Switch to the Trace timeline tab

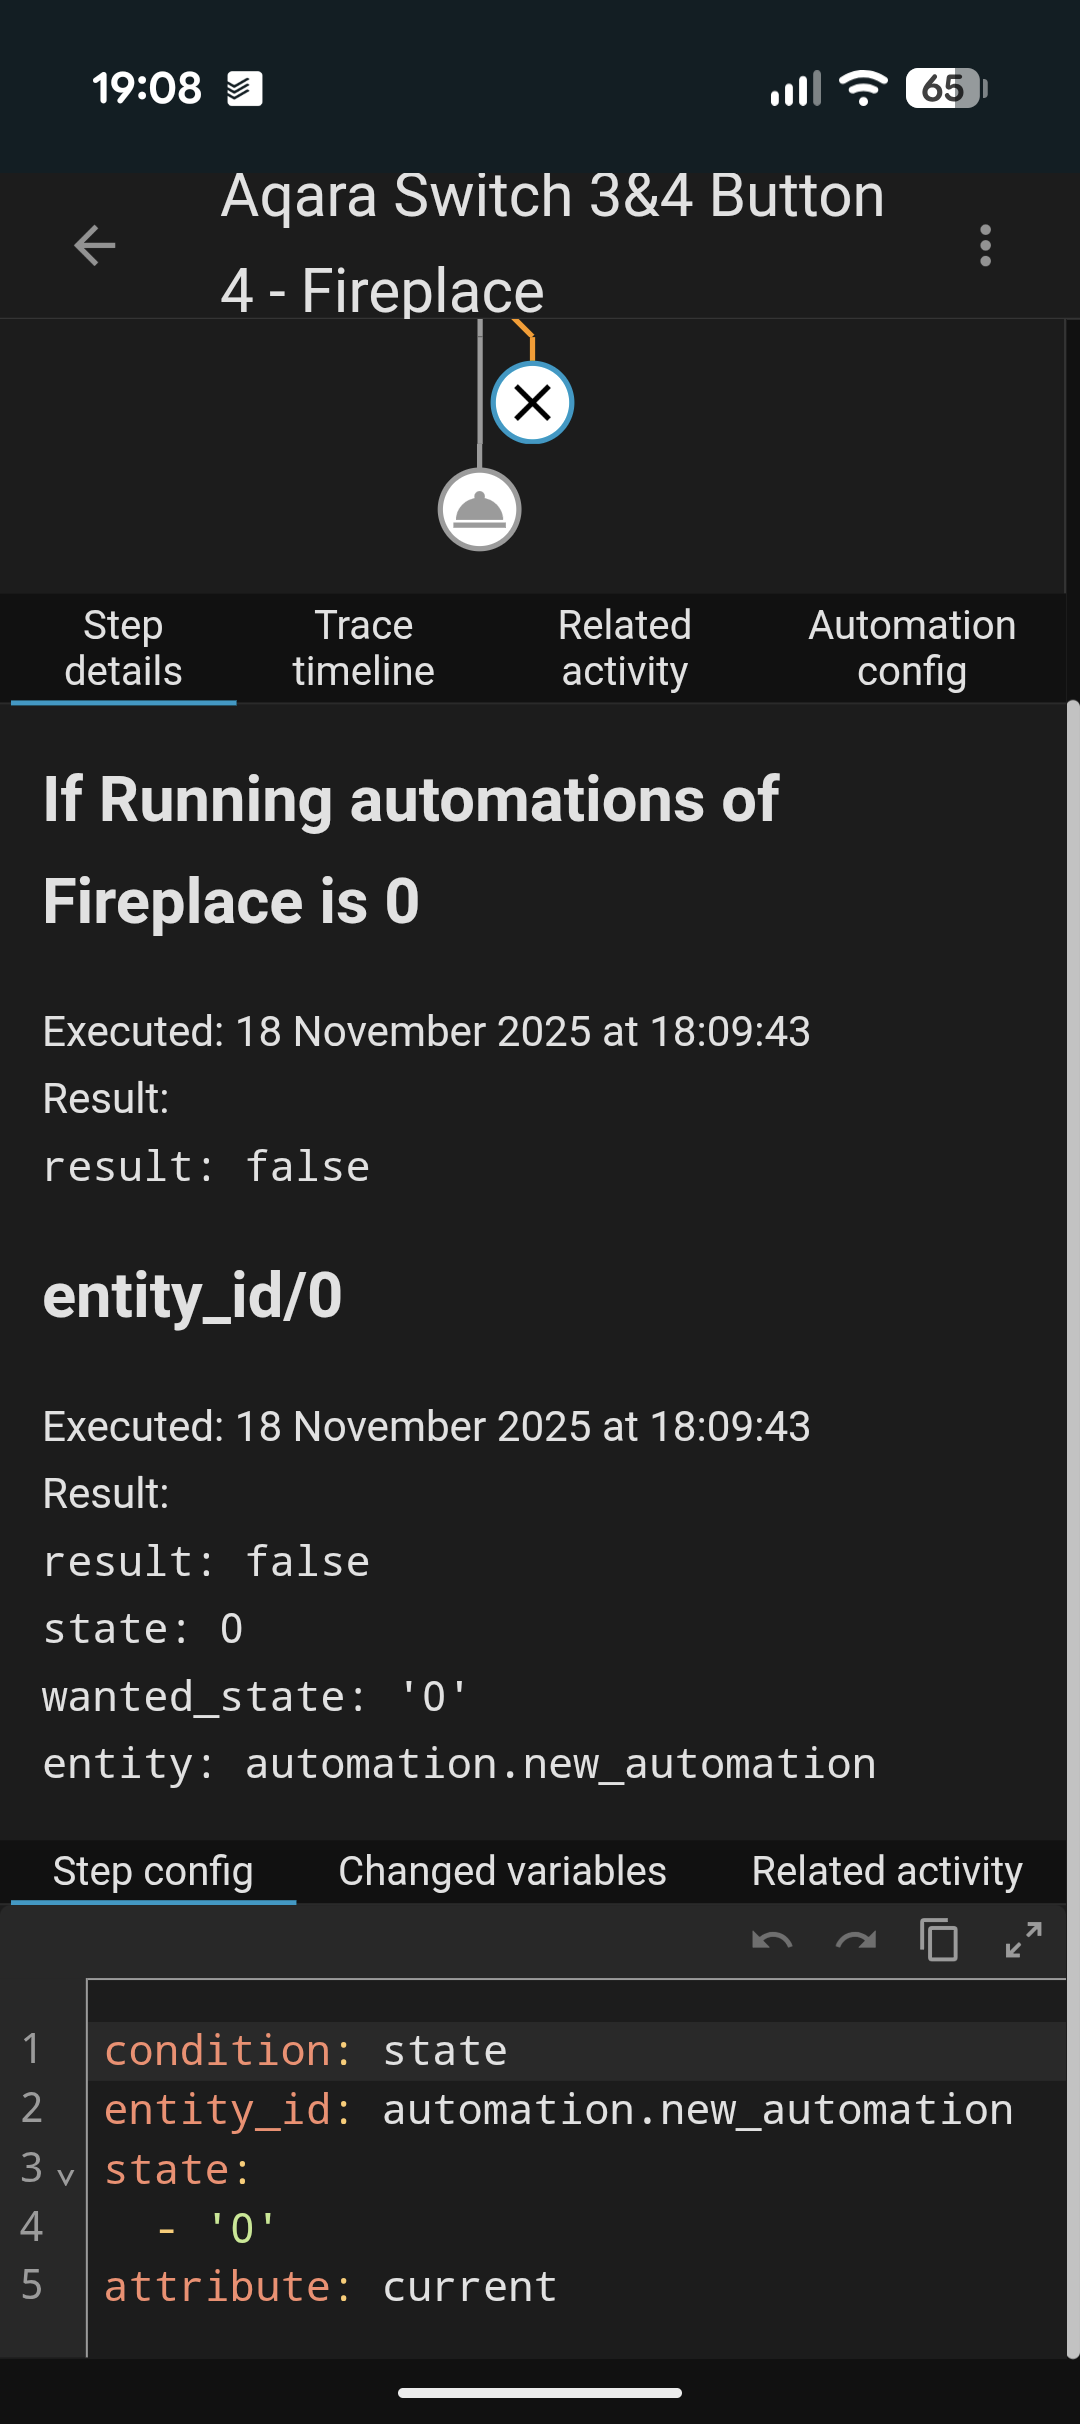click(363, 648)
